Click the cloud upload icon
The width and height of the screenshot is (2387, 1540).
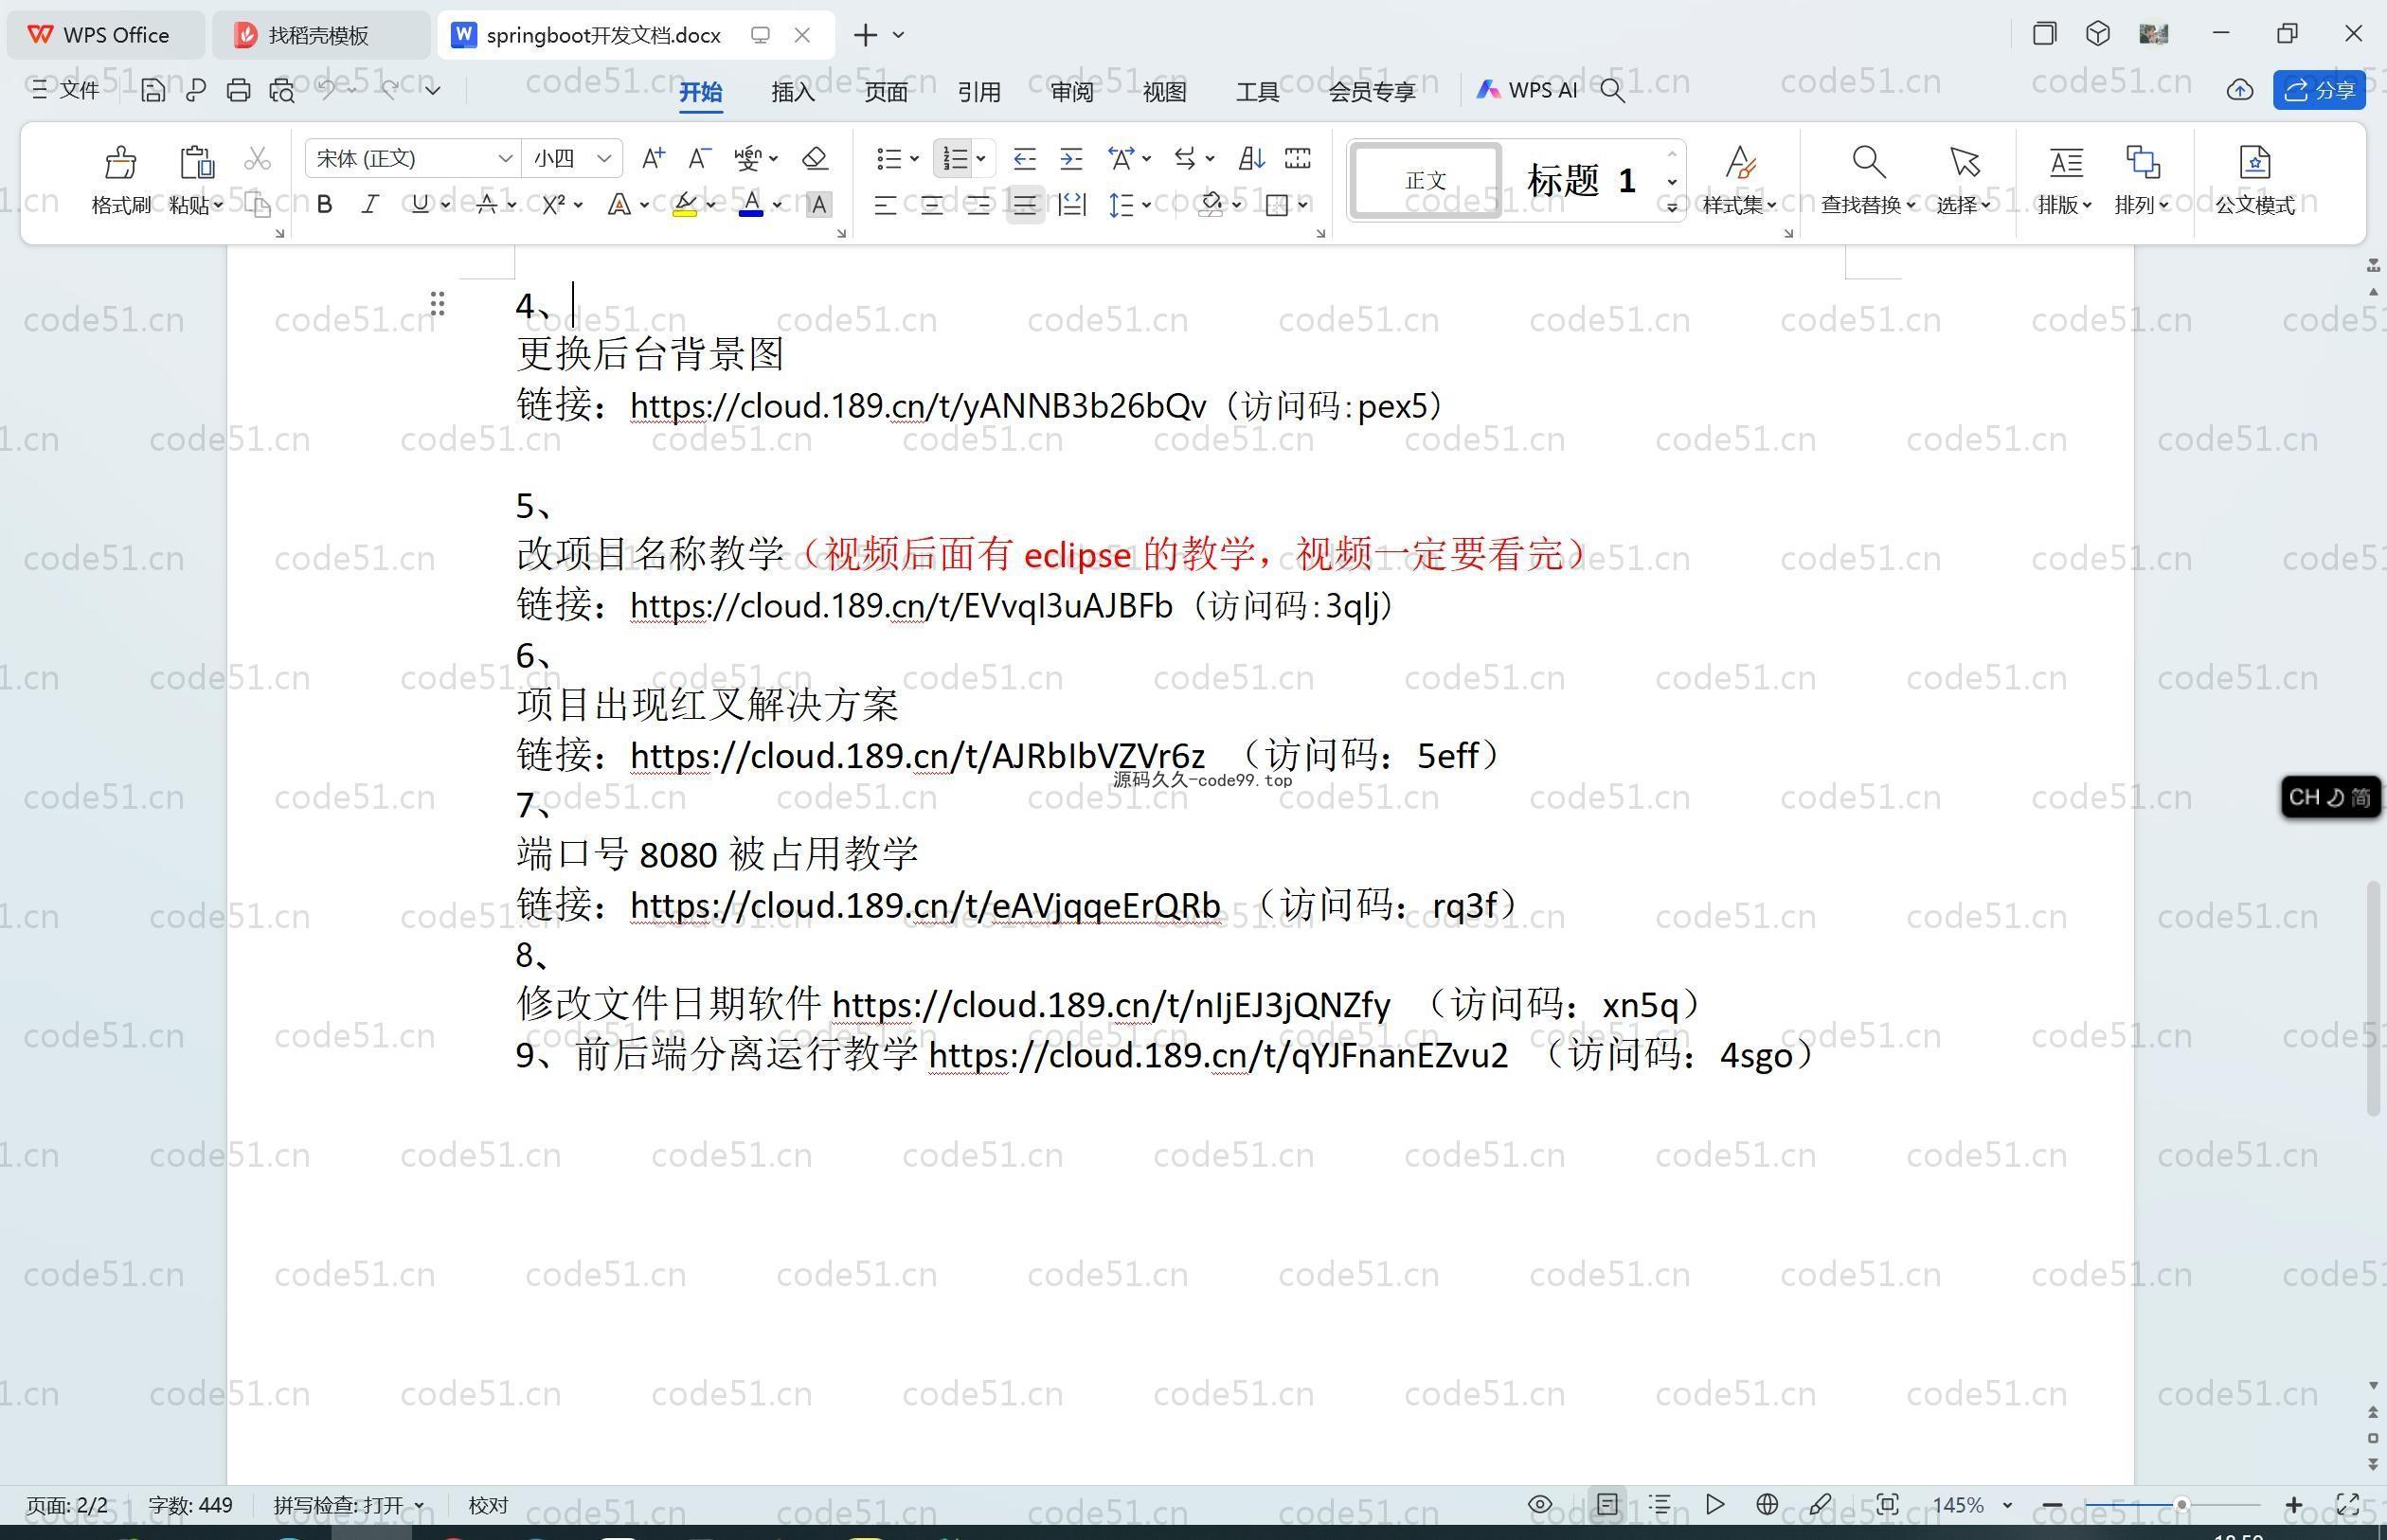[x=2239, y=90]
